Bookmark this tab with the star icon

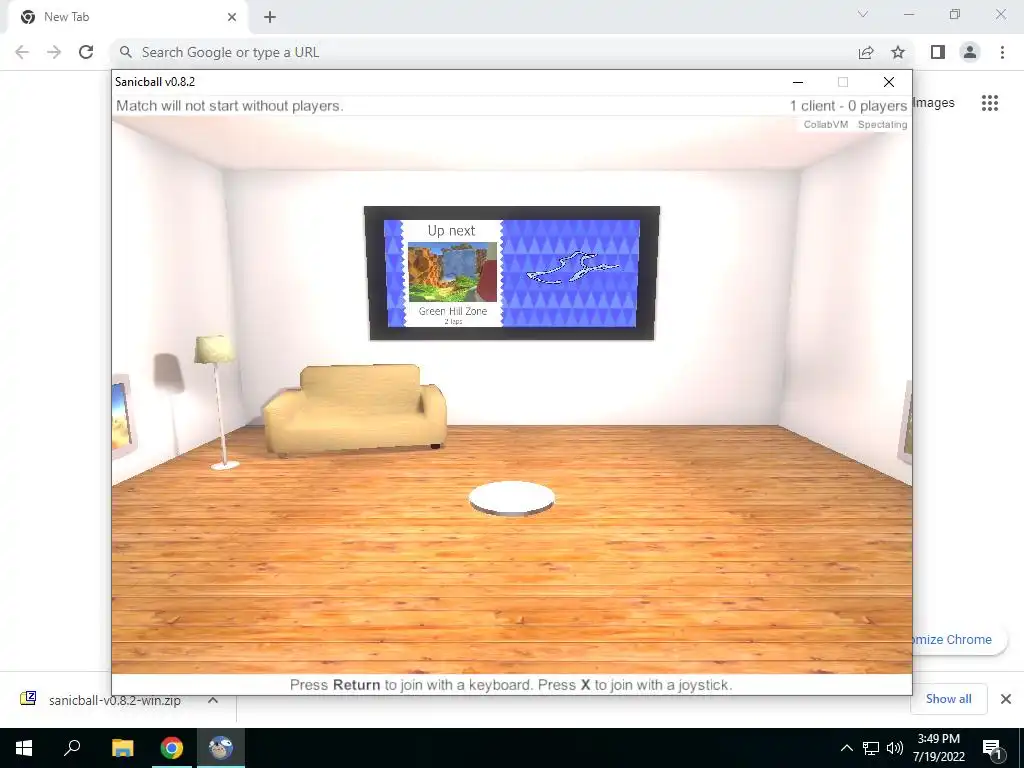pos(898,52)
